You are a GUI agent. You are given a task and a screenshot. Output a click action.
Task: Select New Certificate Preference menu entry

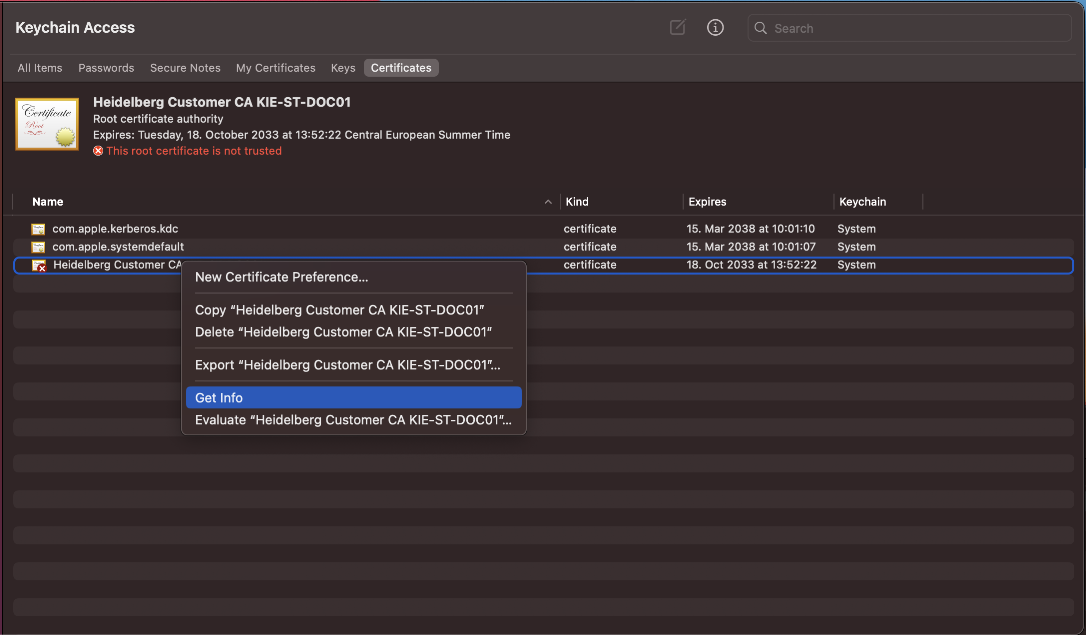click(281, 277)
